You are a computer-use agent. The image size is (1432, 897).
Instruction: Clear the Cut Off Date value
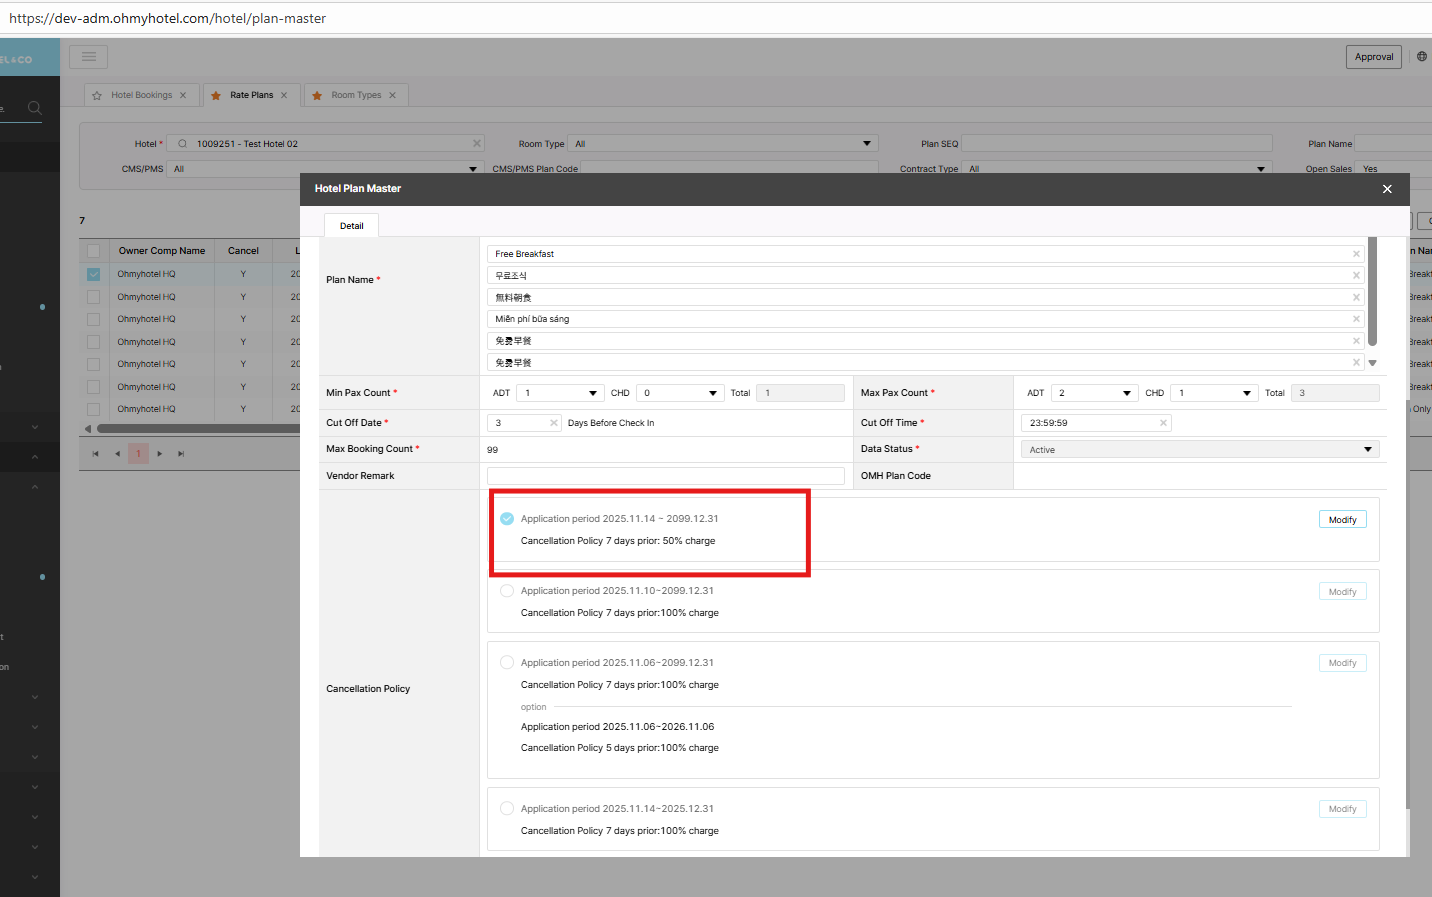coord(554,423)
